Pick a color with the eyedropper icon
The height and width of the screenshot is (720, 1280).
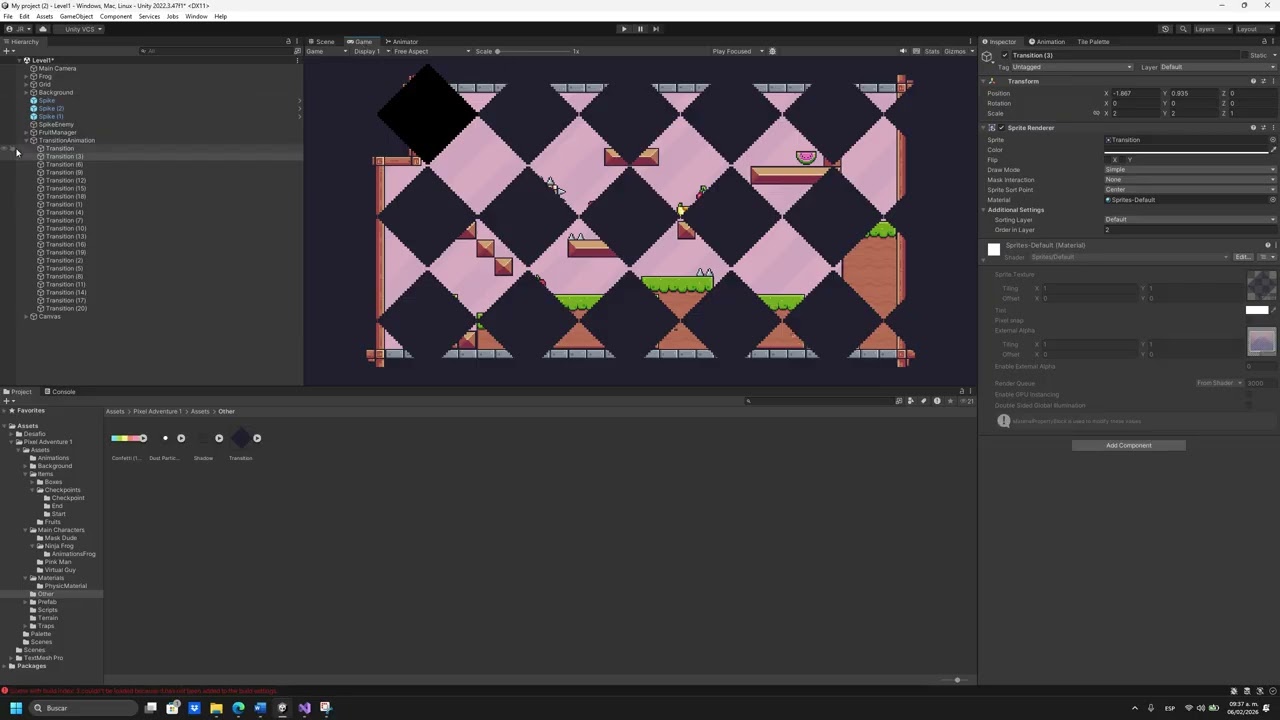(x=1272, y=150)
